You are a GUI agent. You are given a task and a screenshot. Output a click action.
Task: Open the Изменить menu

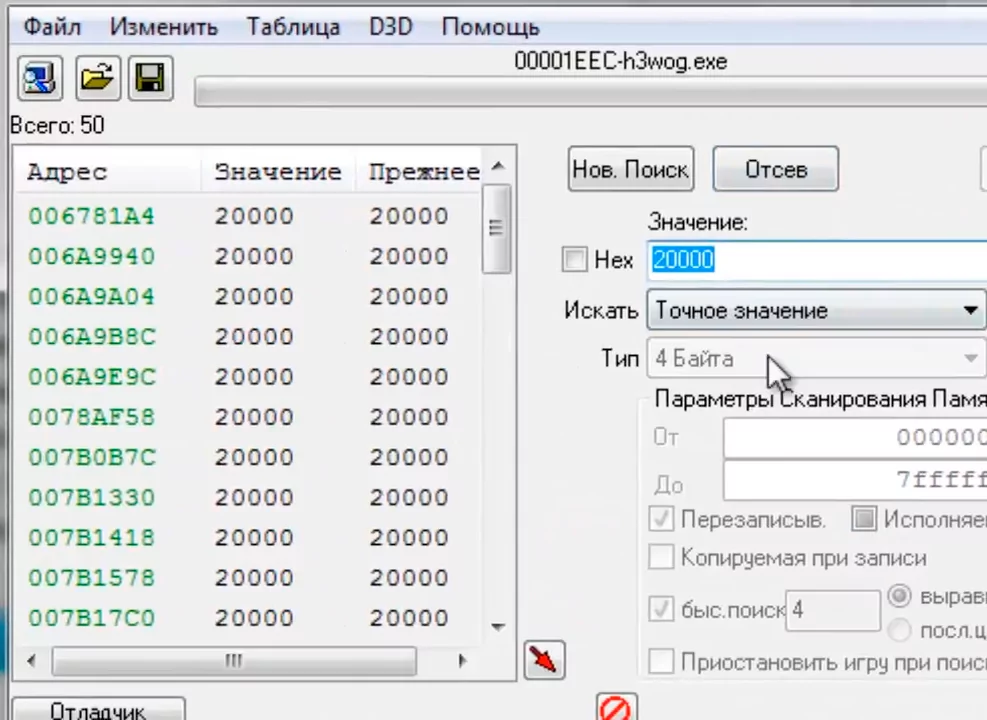[164, 27]
